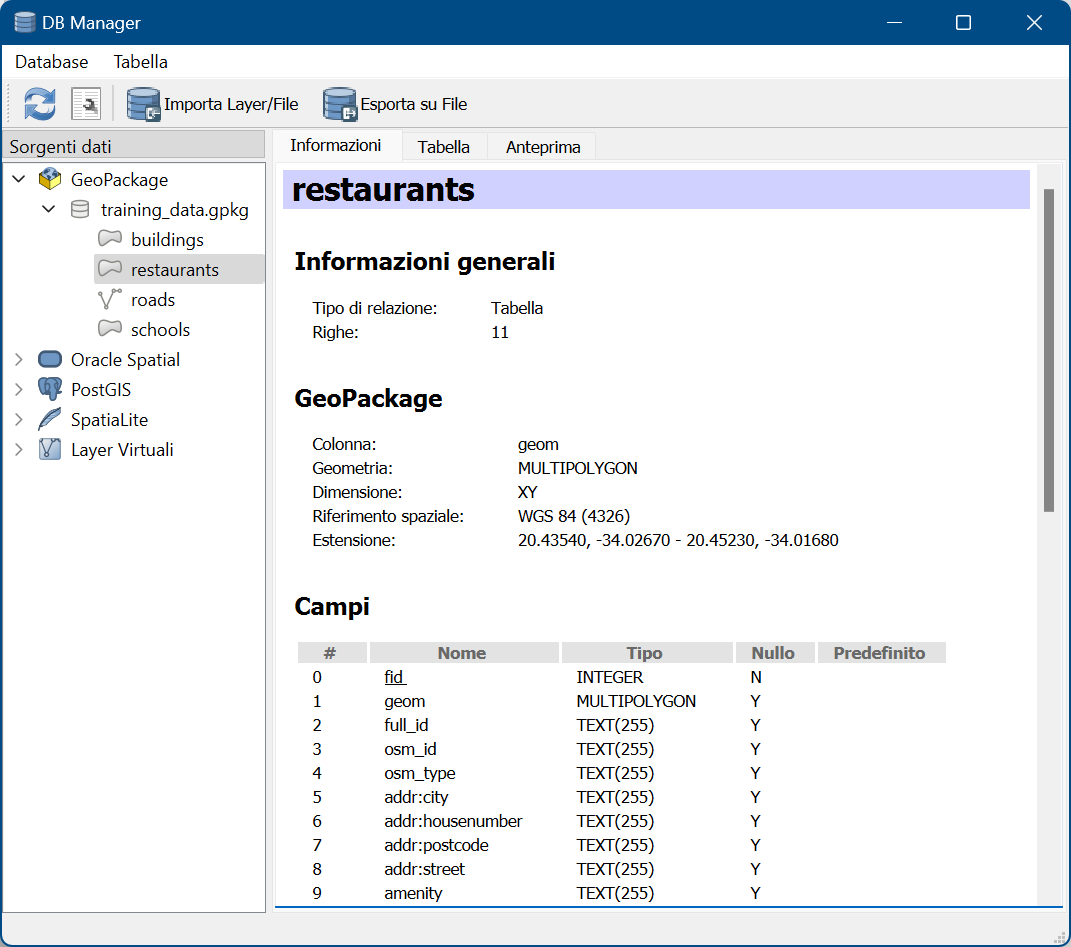
Task: Select the GeoPackage label in tree
Action: 120,180
